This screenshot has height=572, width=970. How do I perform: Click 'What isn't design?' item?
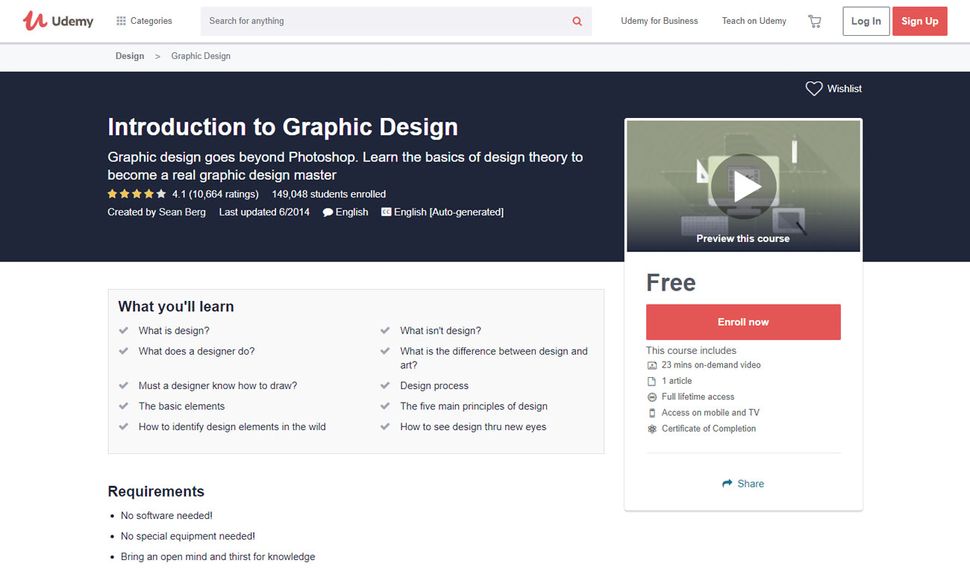(440, 331)
